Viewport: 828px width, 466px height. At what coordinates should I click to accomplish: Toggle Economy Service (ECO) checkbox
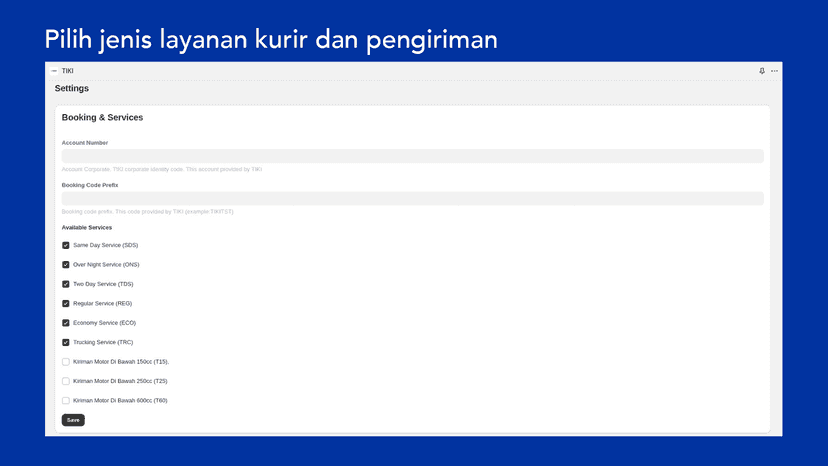(65, 323)
